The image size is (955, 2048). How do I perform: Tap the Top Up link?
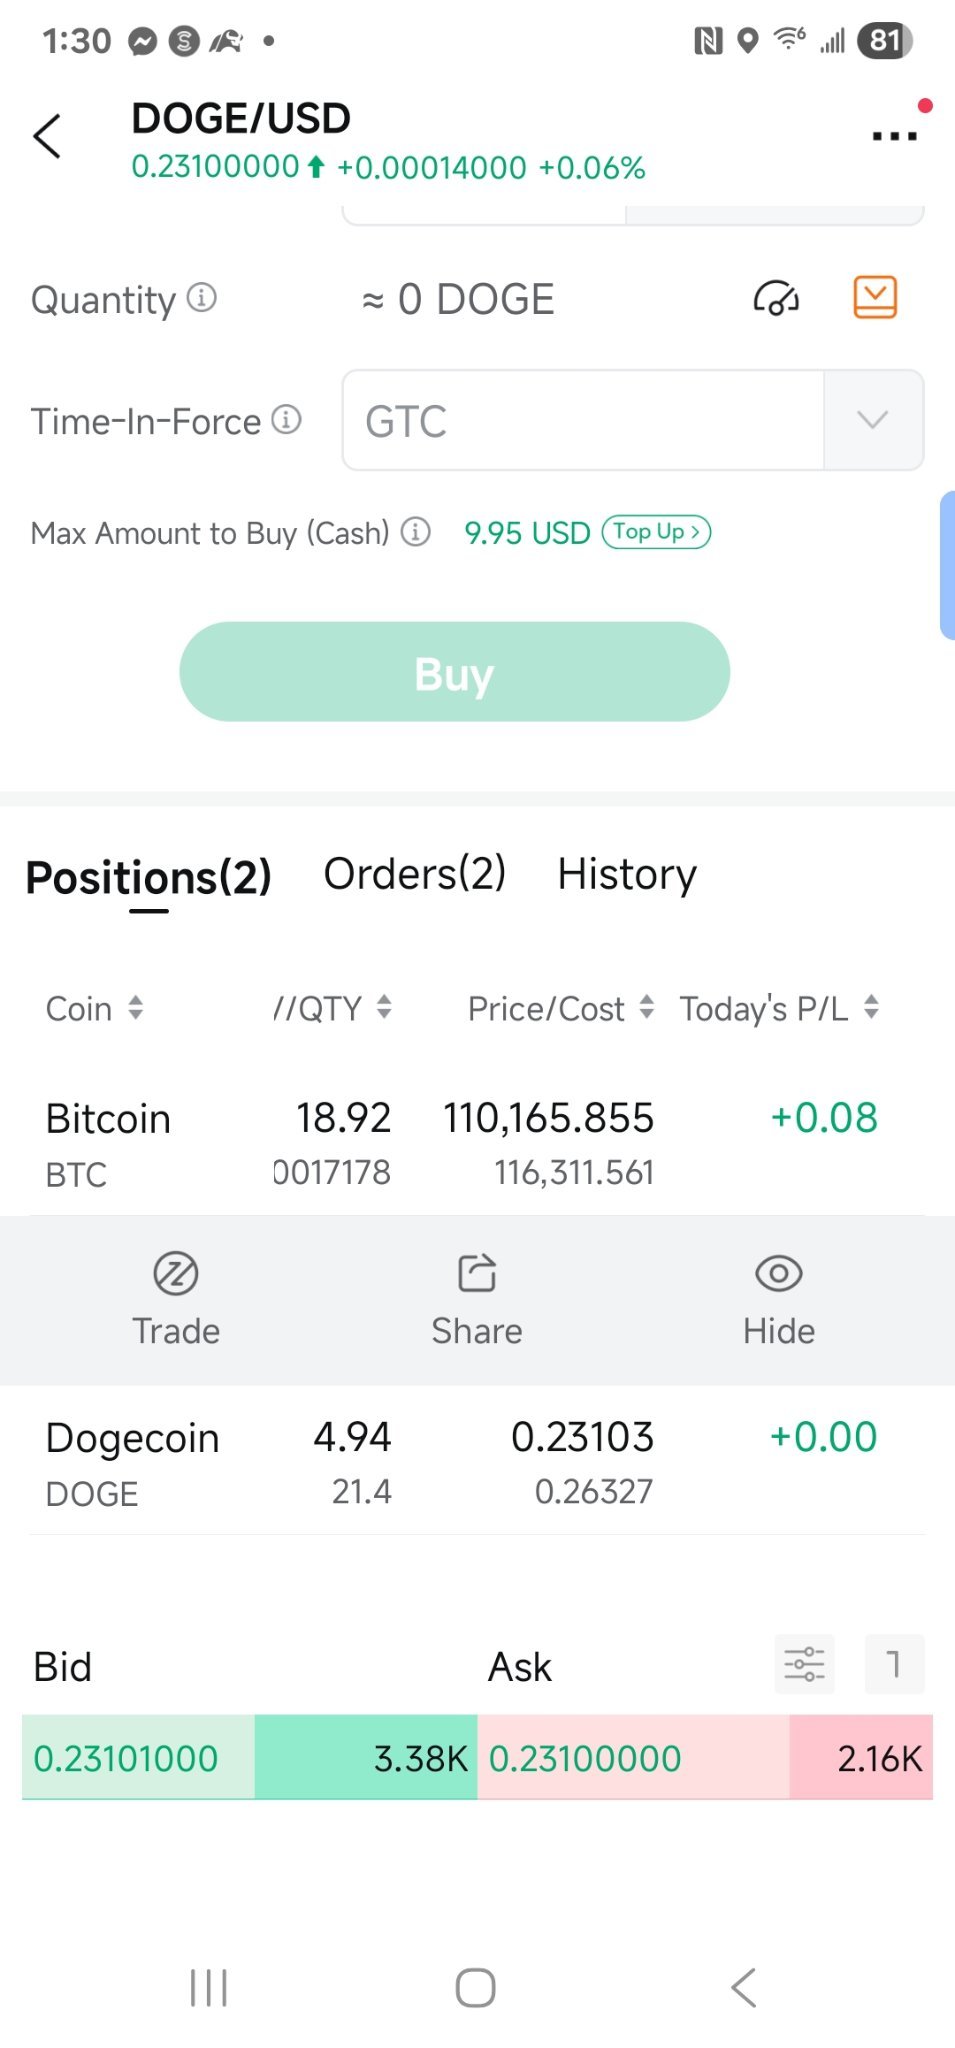656,532
